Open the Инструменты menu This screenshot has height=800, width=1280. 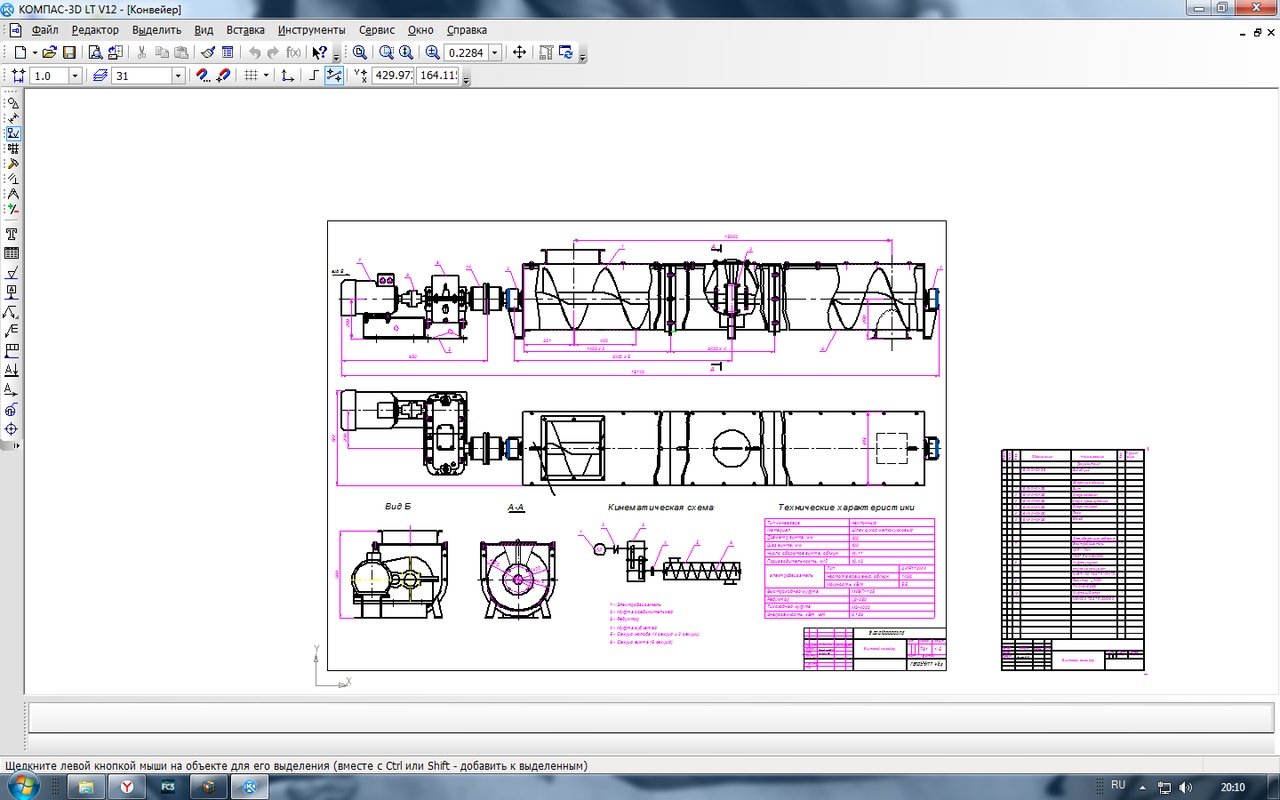[x=311, y=30]
